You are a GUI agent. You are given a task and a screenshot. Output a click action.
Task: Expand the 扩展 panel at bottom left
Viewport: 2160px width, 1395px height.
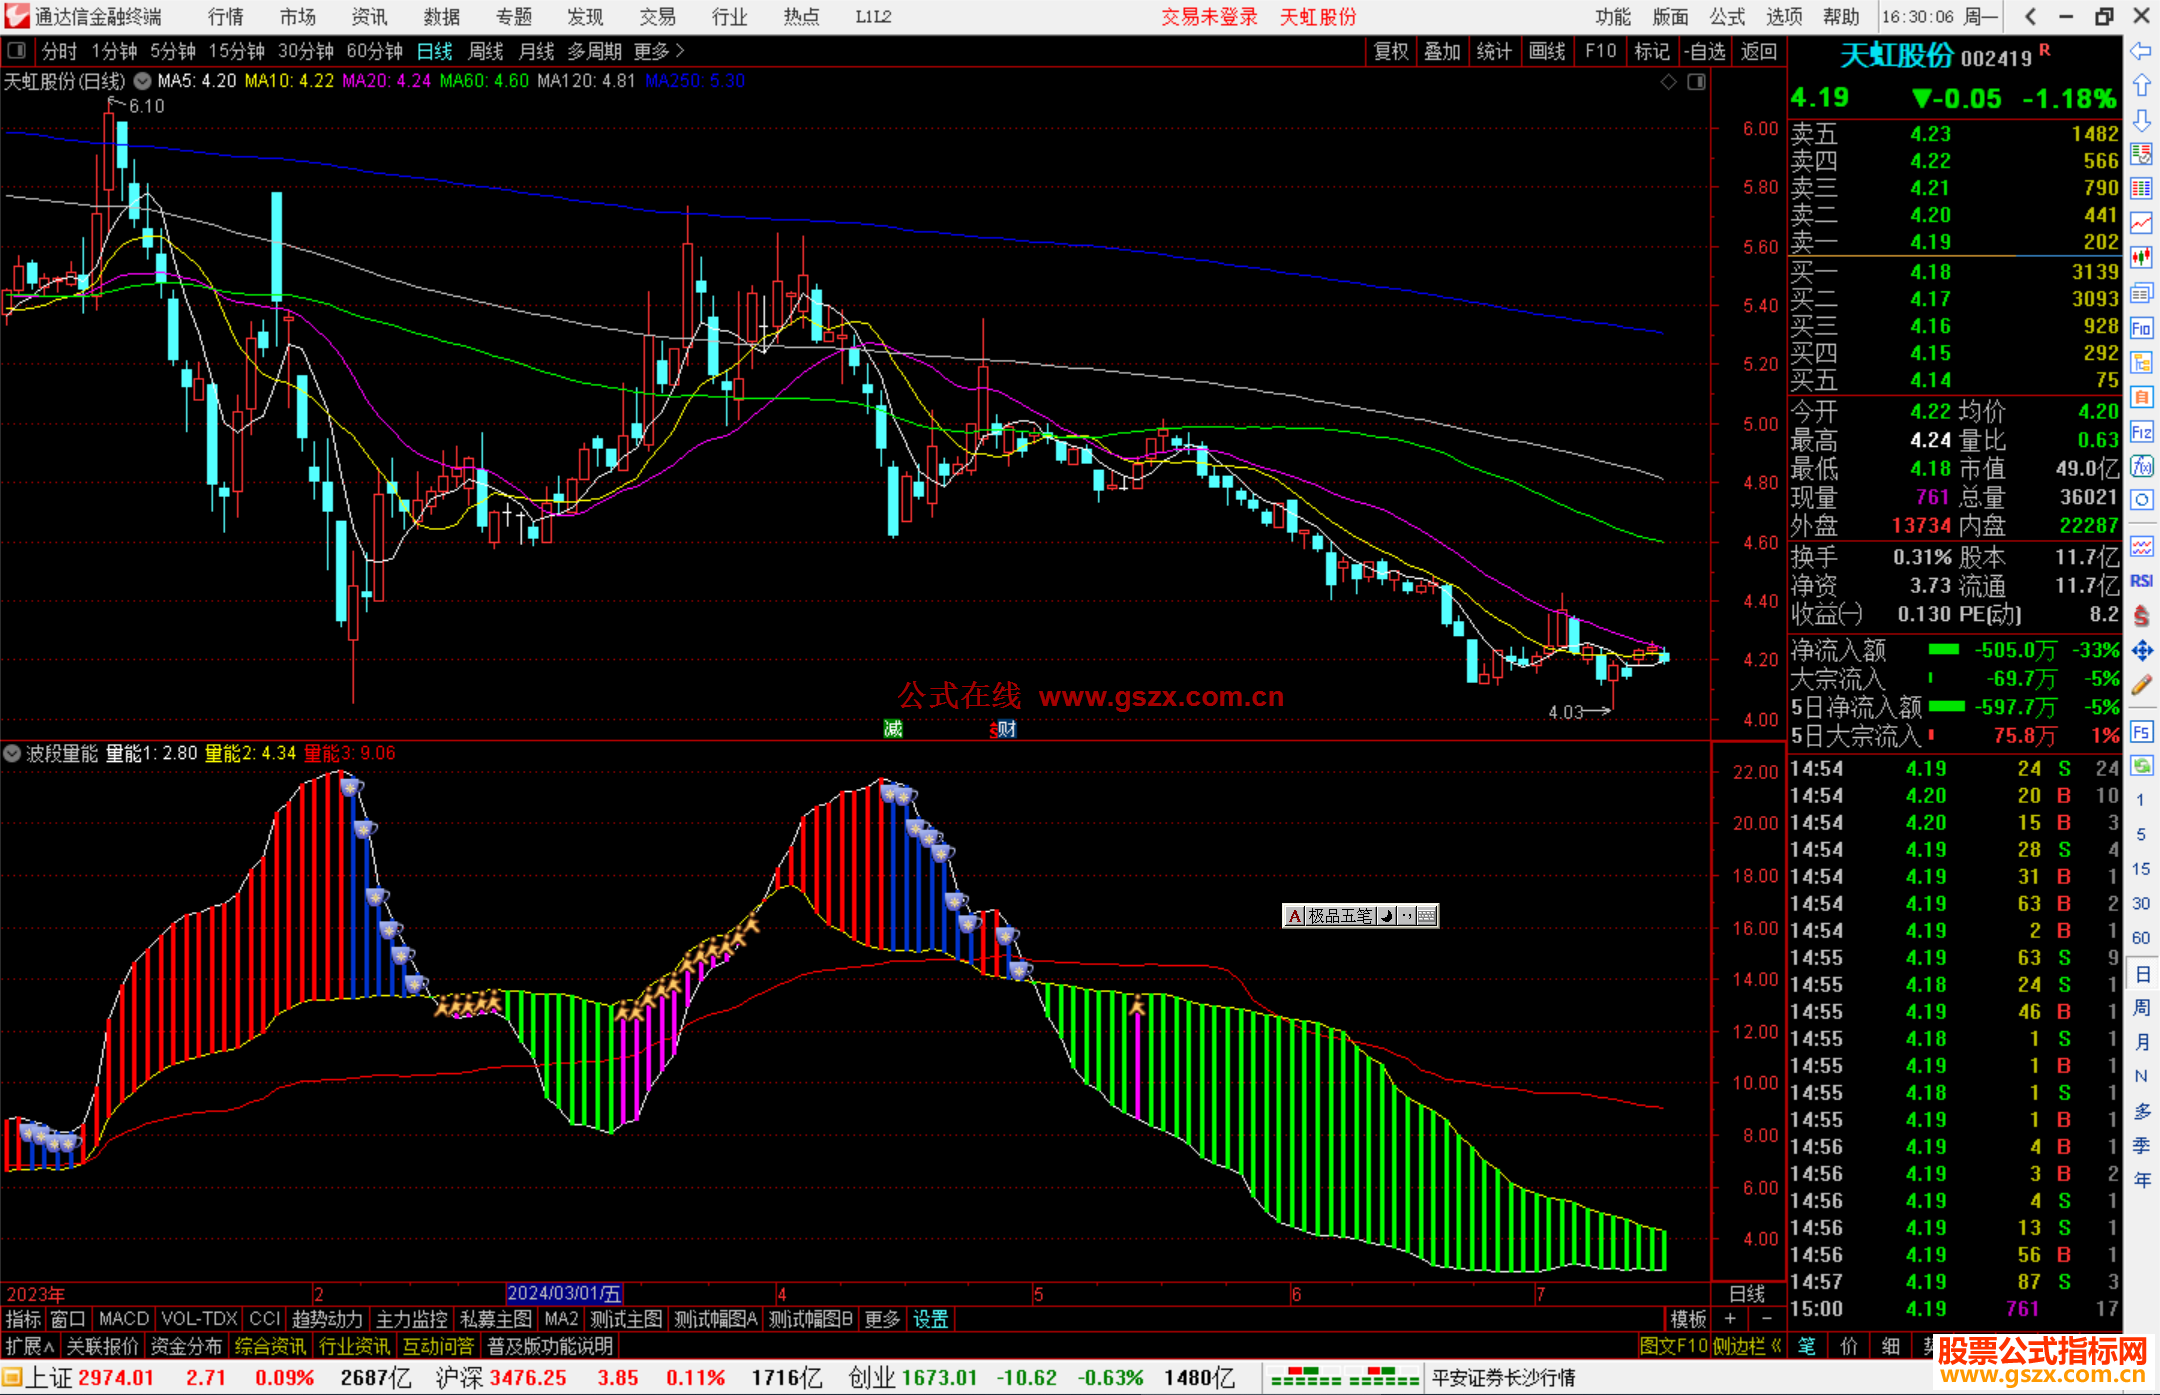point(30,1346)
